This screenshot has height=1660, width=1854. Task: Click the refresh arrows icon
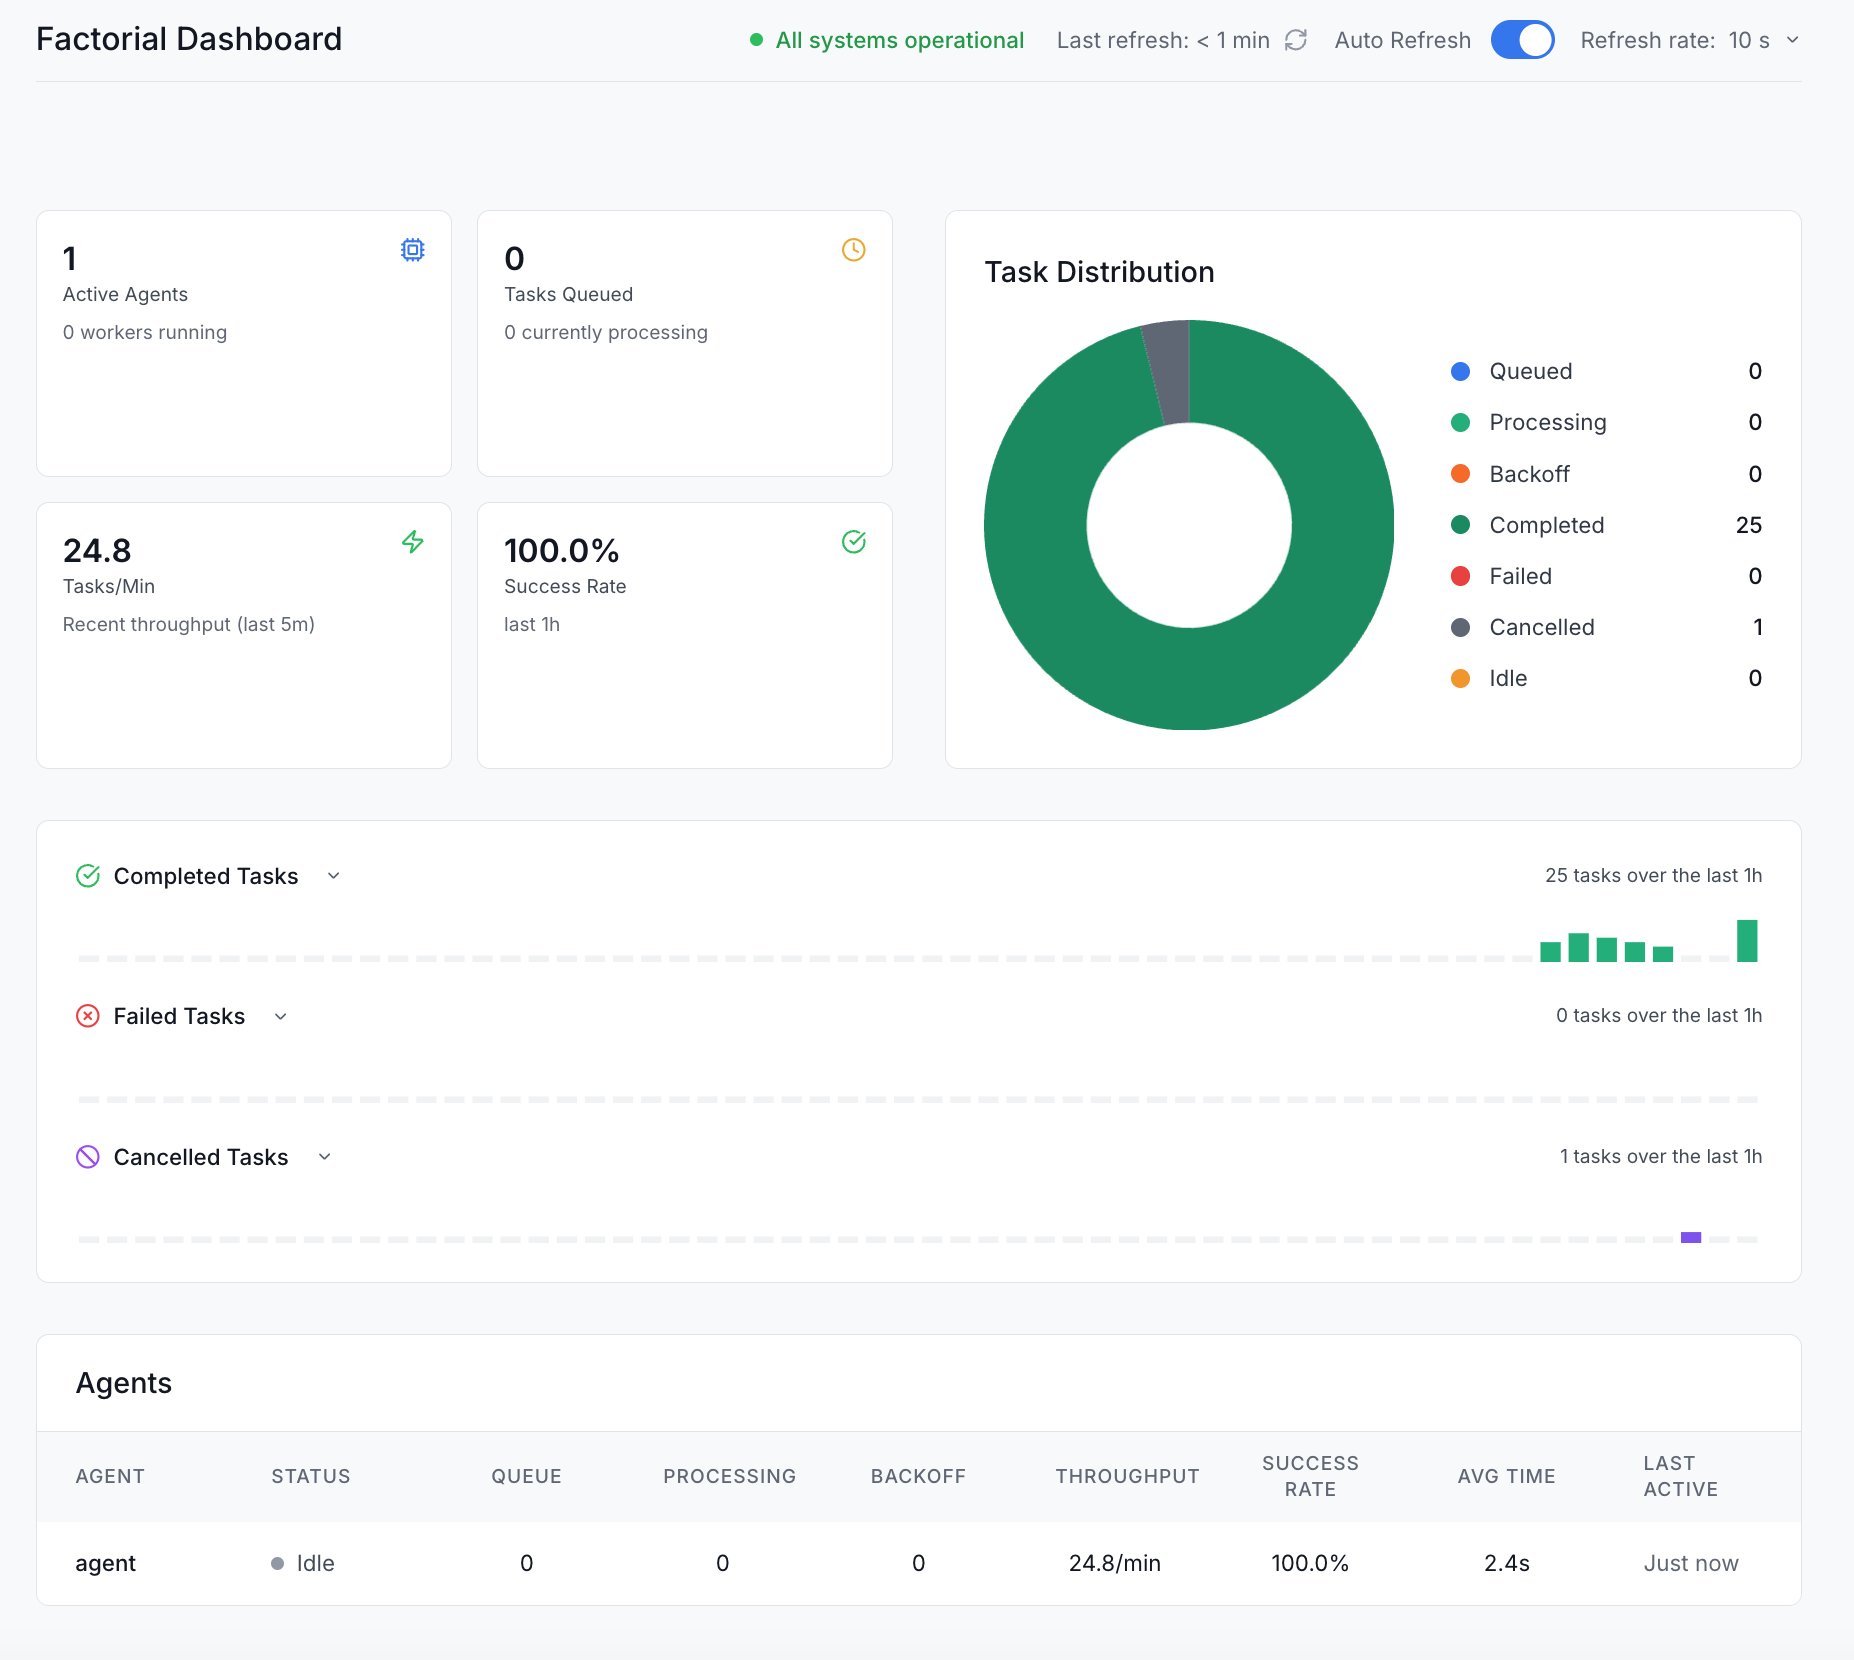coord(1296,40)
